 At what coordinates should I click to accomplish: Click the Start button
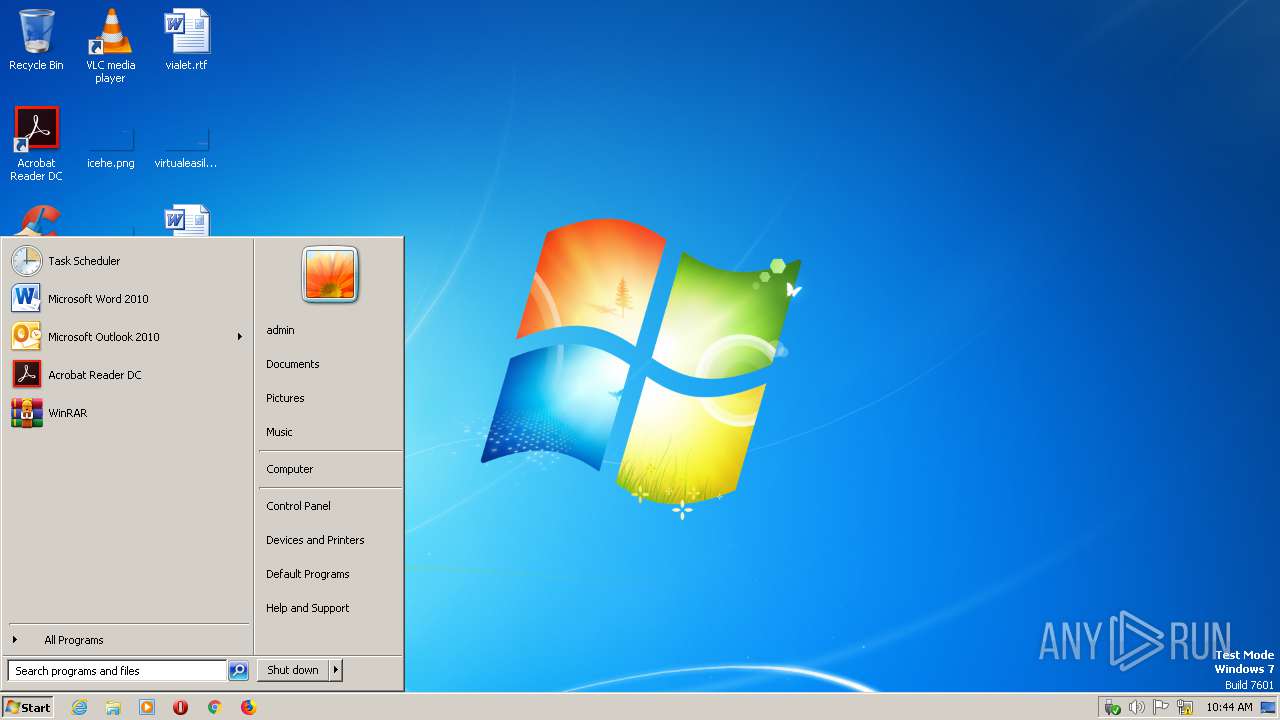click(28, 707)
